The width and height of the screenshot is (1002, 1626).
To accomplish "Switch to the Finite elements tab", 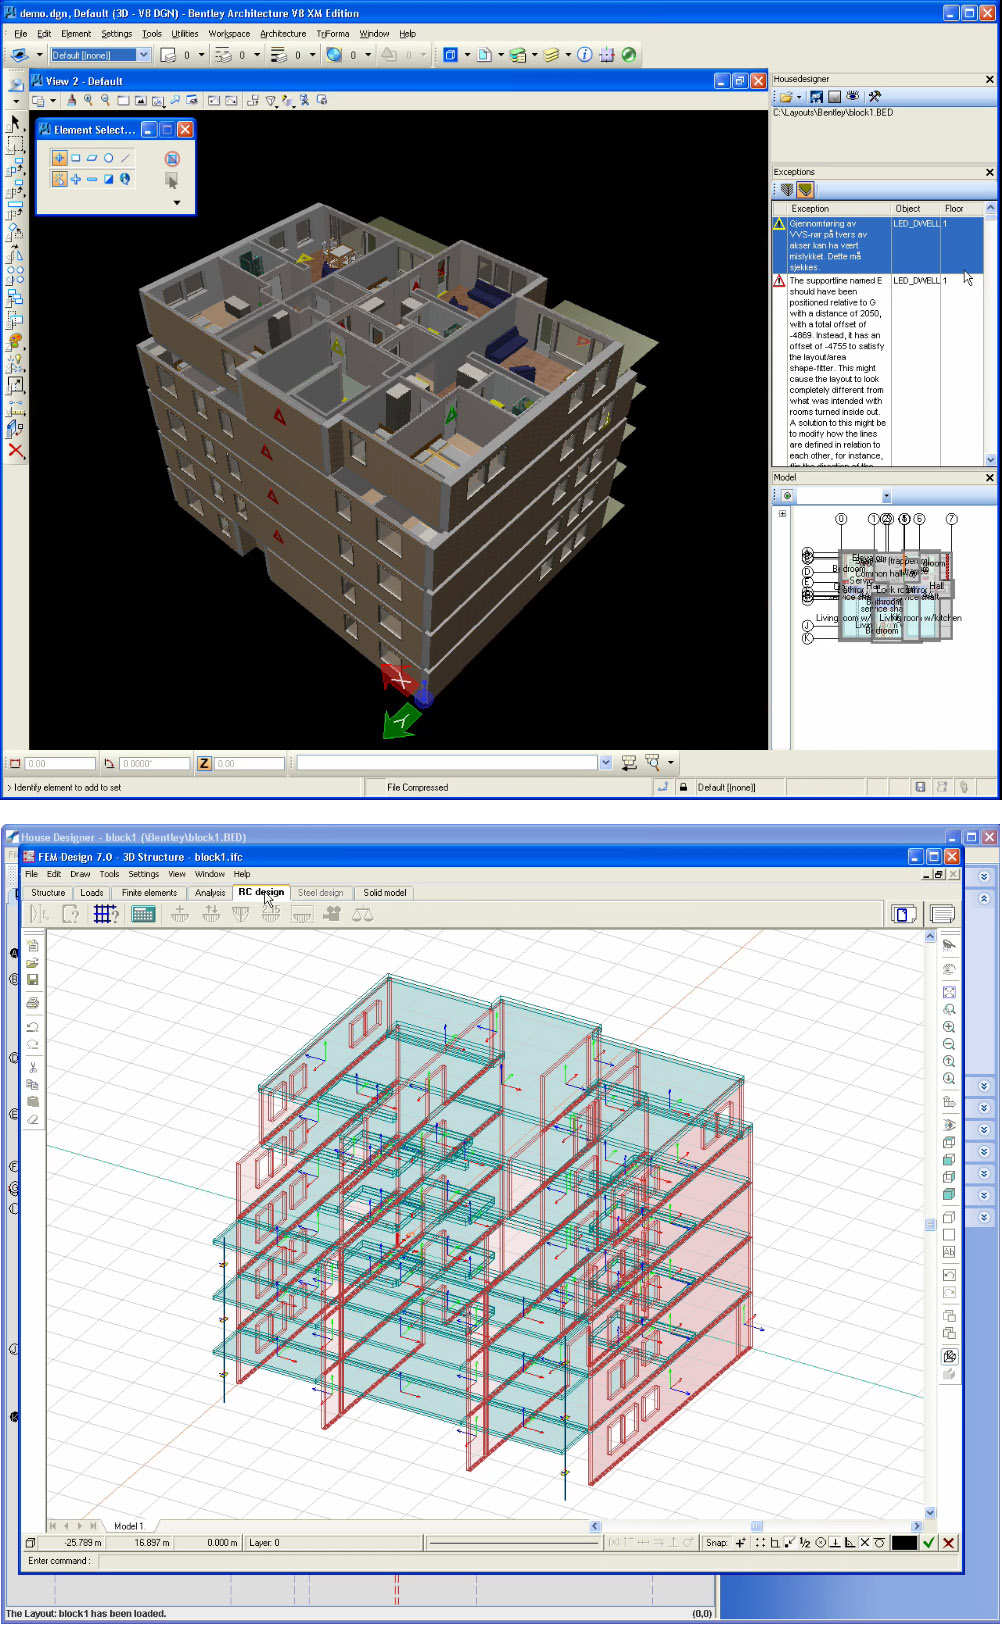I will click(x=149, y=893).
